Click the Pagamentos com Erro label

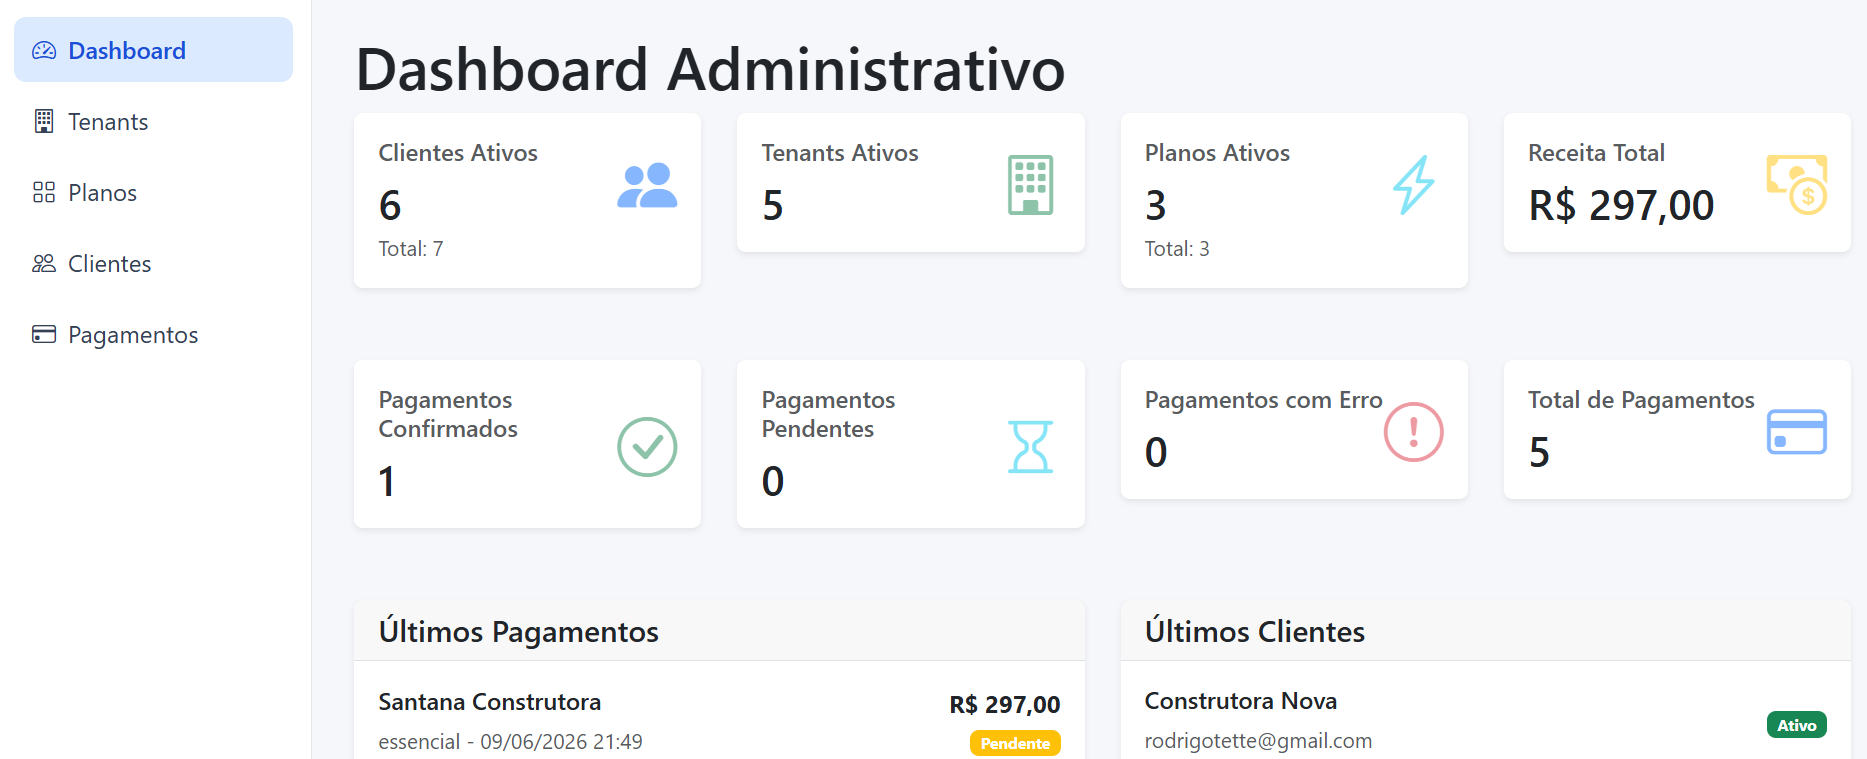tap(1263, 400)
